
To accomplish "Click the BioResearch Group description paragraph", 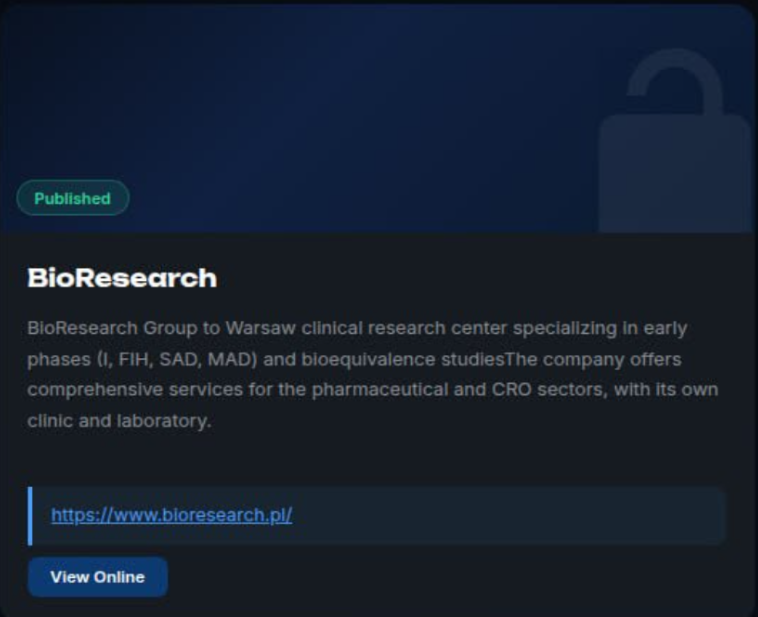I will 372,374.
